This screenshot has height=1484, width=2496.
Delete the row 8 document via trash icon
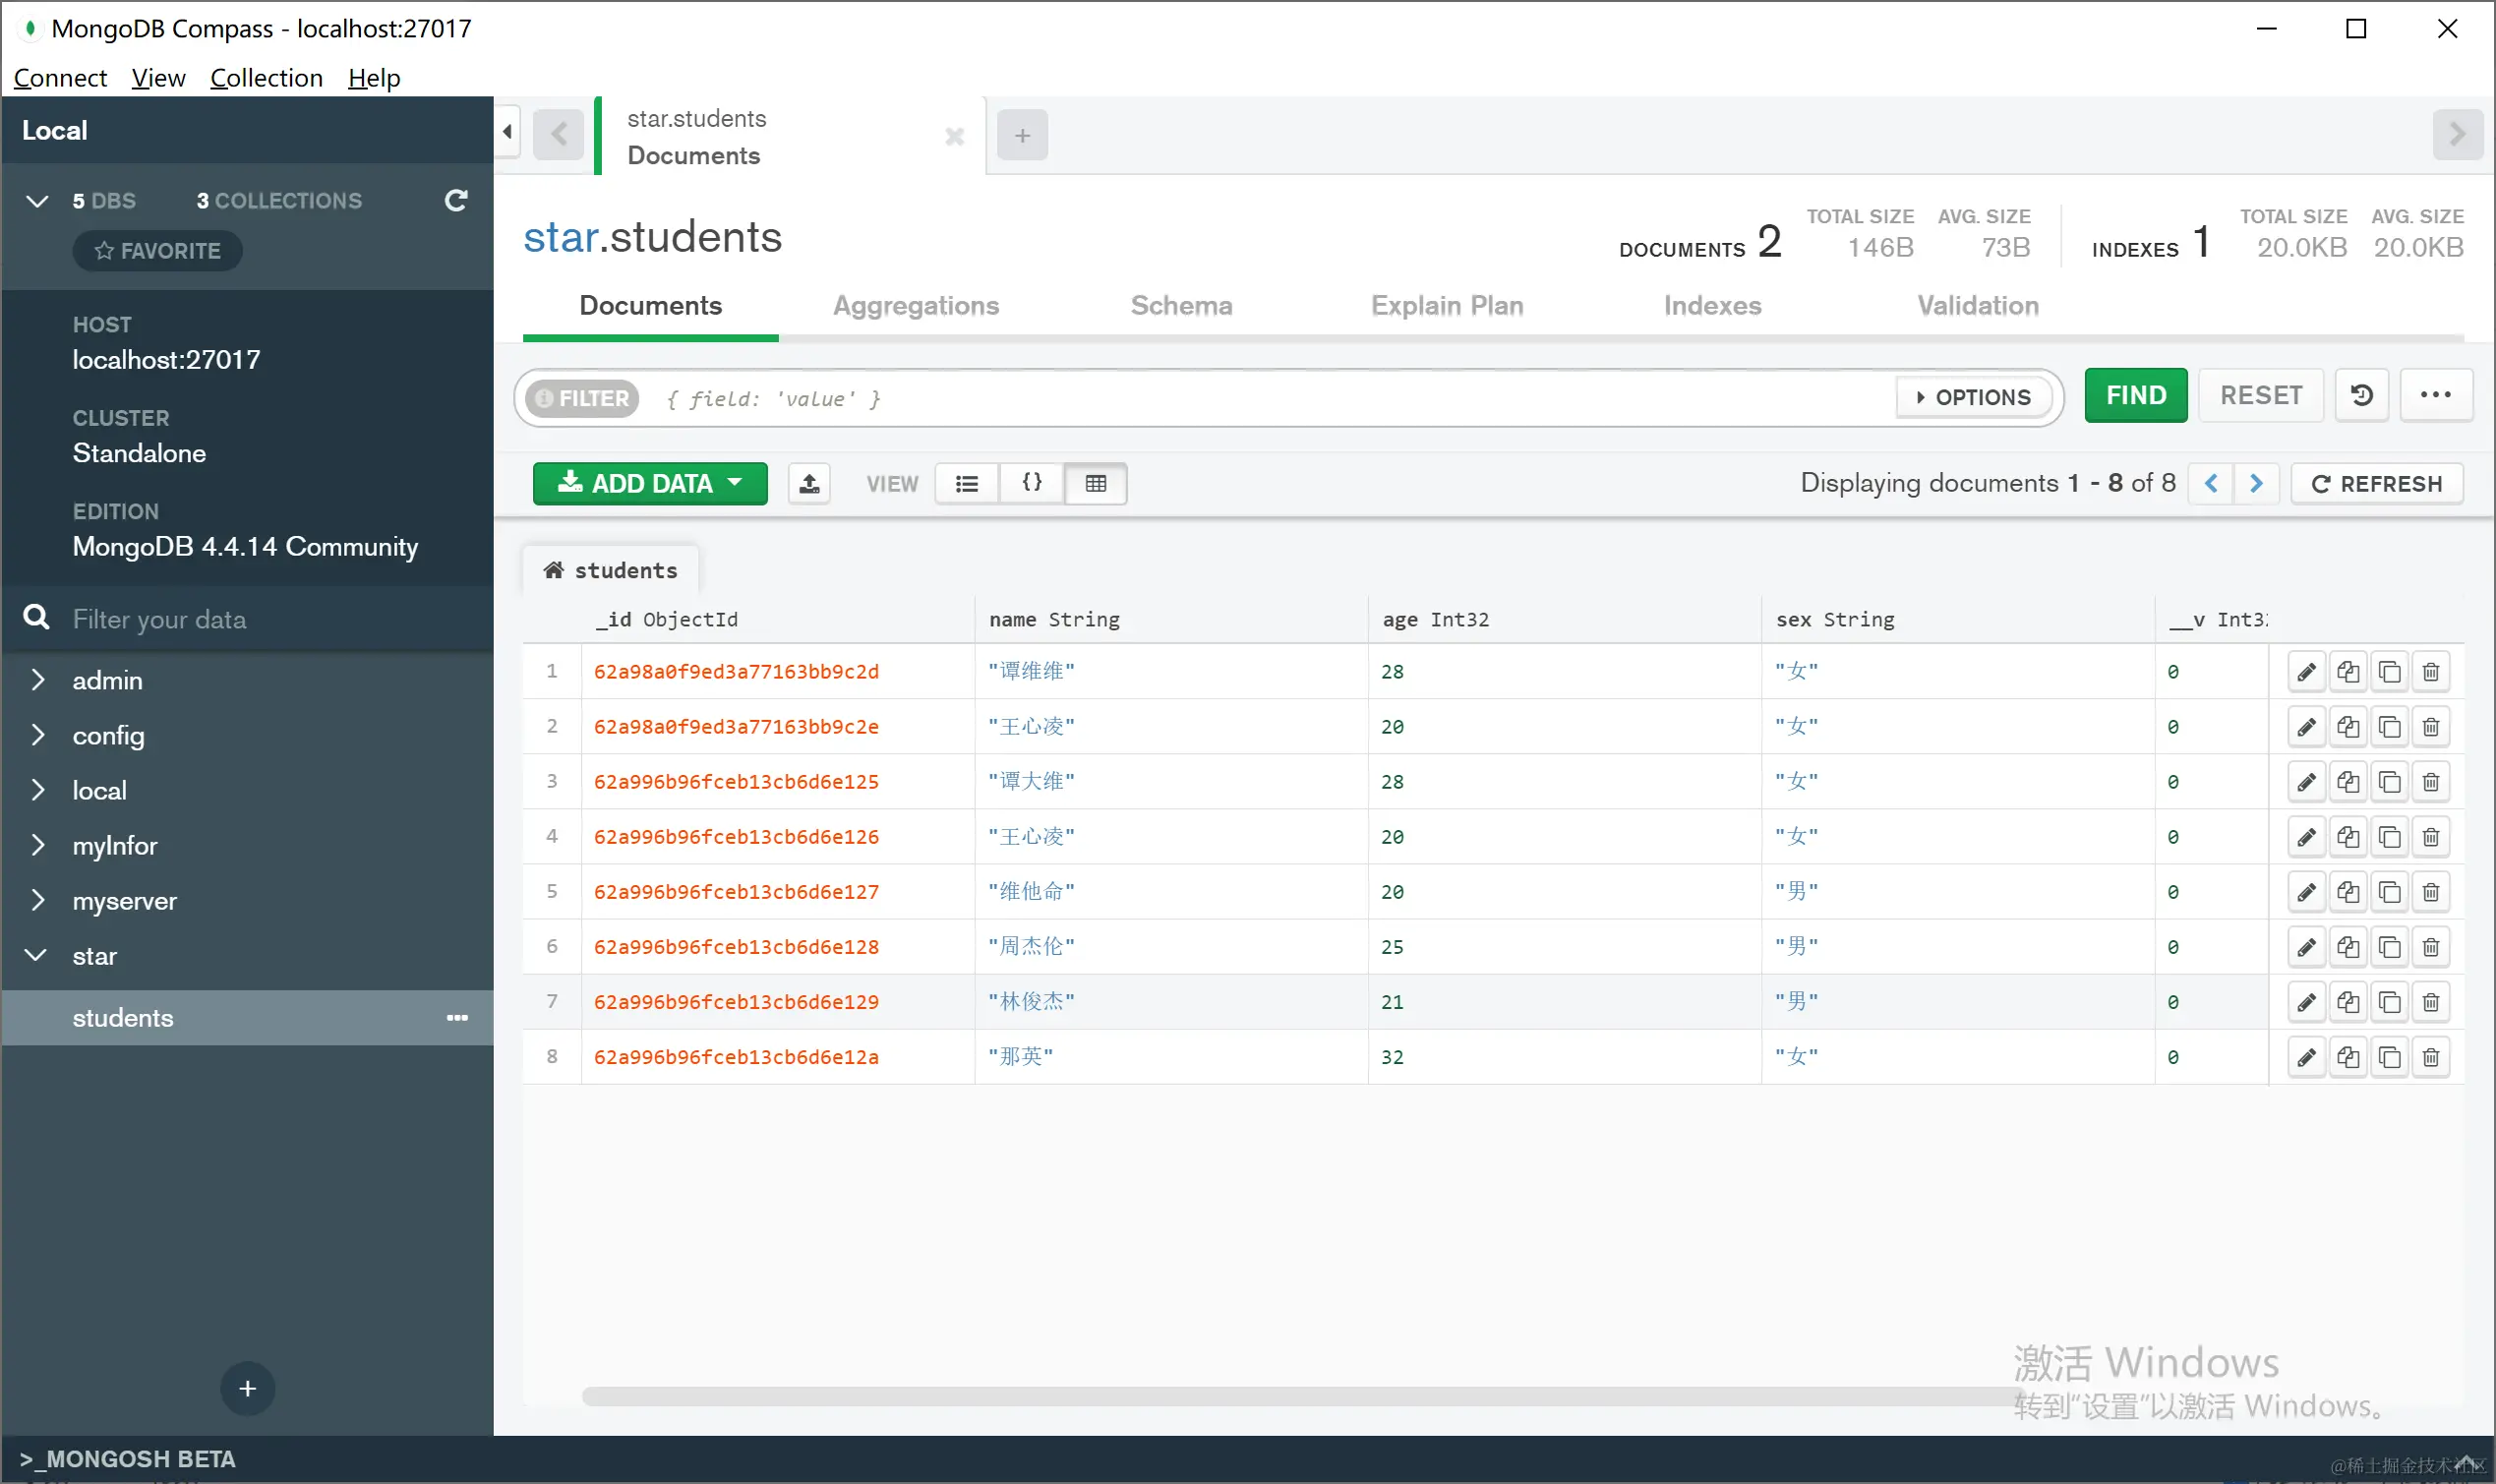pos(2431,1057)
